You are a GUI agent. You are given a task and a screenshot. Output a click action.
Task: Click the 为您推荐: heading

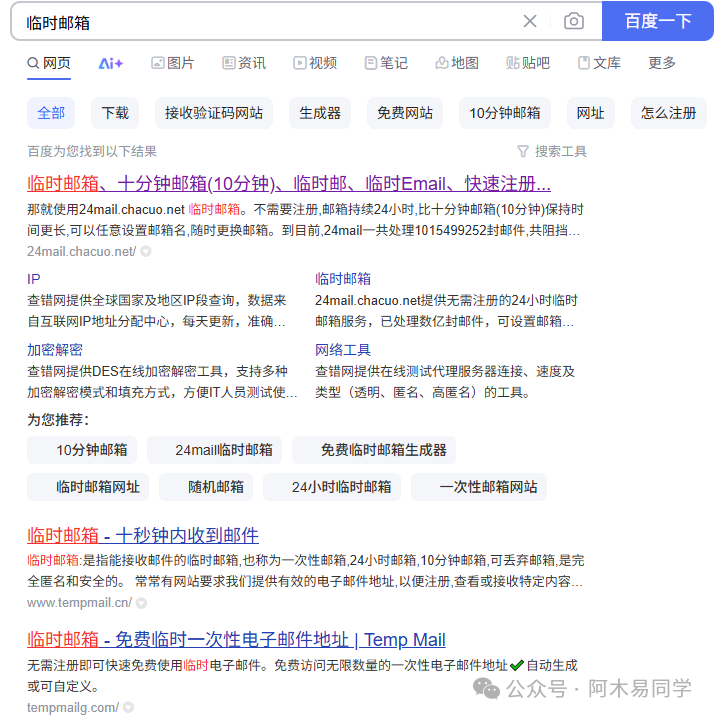(58, 419)
